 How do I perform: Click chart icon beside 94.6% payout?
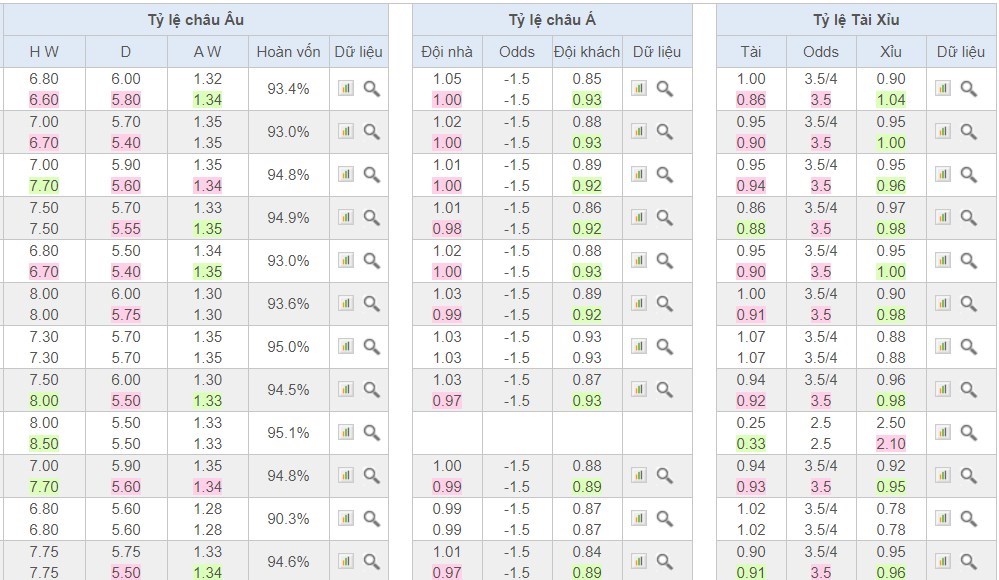click(345, 561)
